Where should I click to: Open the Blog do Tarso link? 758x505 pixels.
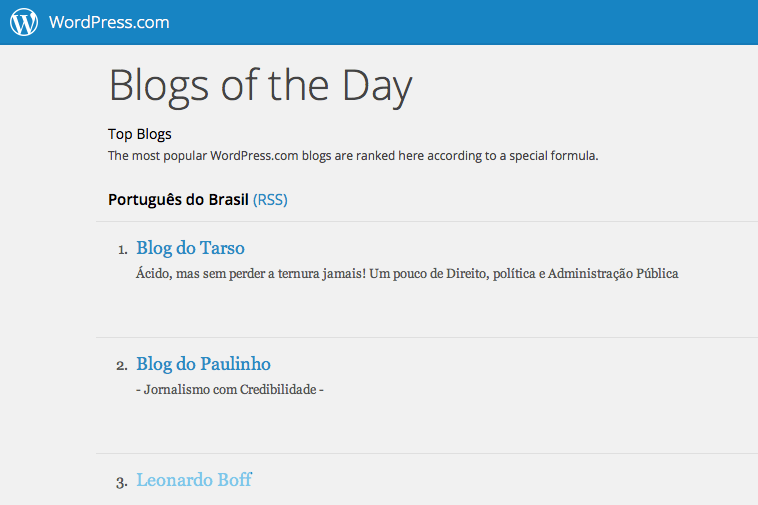tap(190, 248)
